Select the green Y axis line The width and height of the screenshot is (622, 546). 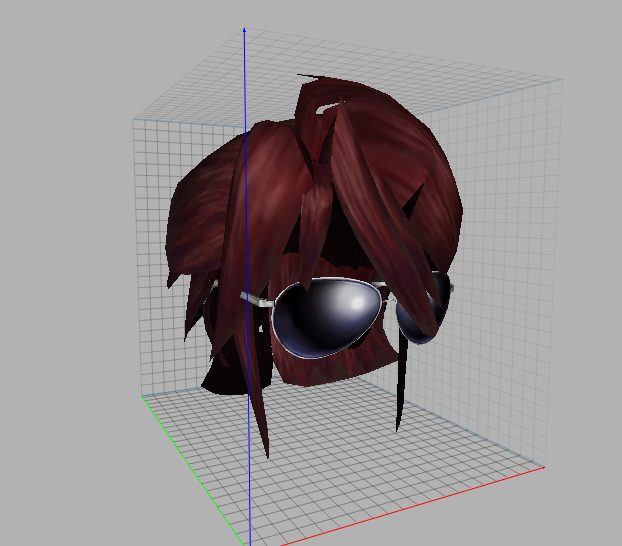192,470
